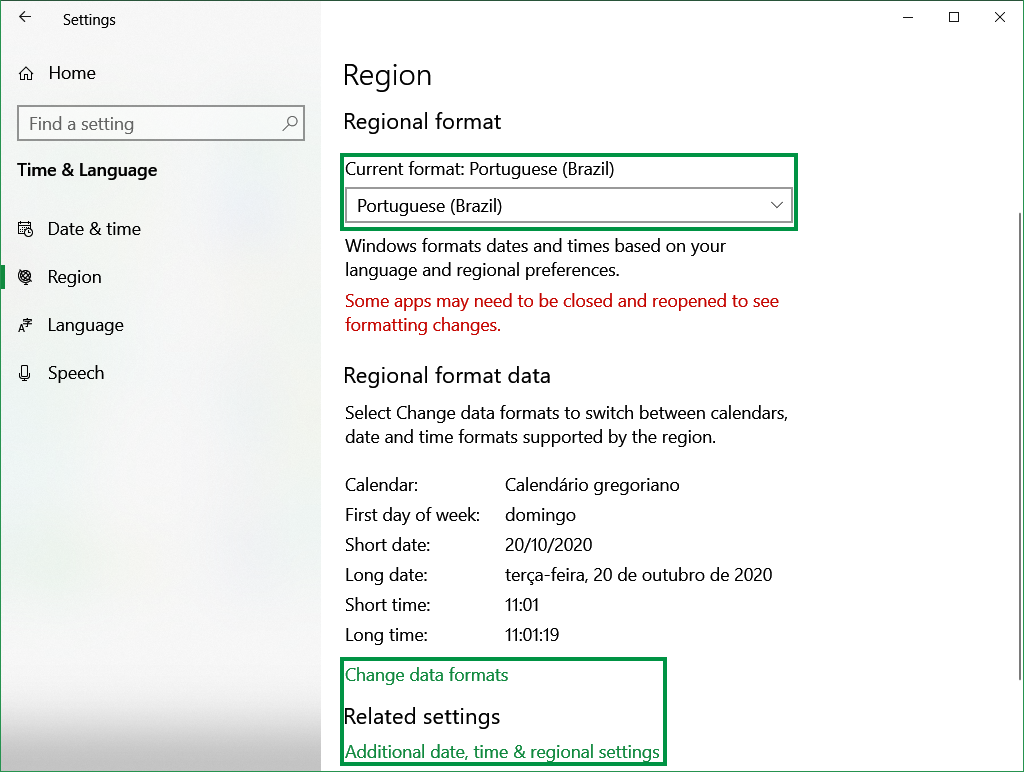The height and width of the screenshot is (772, 1024).
Task: Click the back arrow at top left
Action: point(24,18)
